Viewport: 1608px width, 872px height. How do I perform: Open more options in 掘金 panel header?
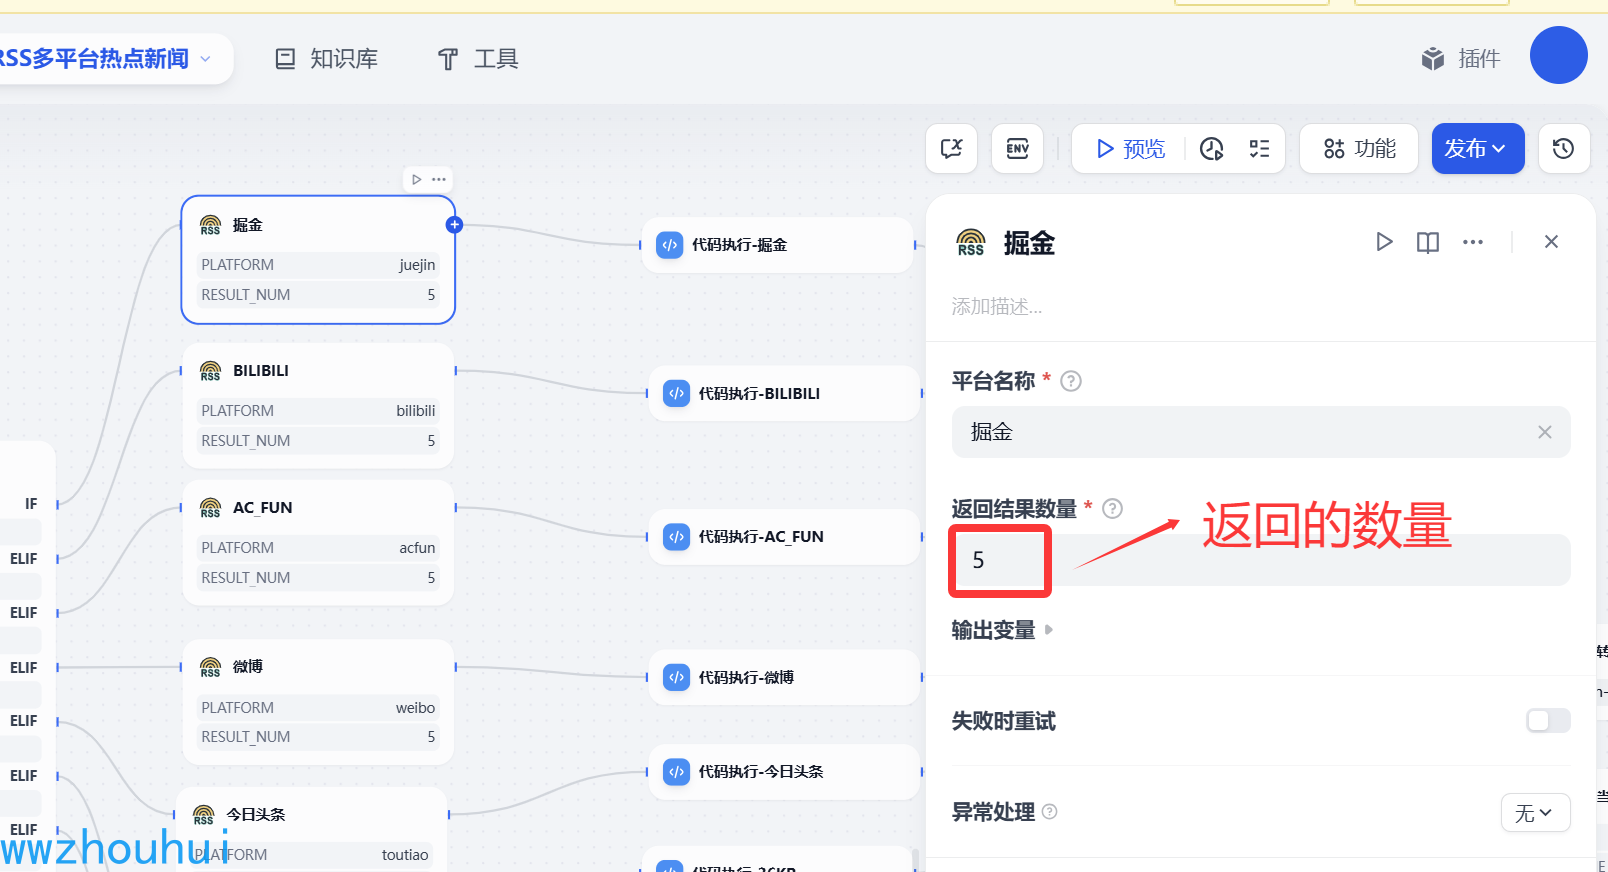tap(1472, 242)
